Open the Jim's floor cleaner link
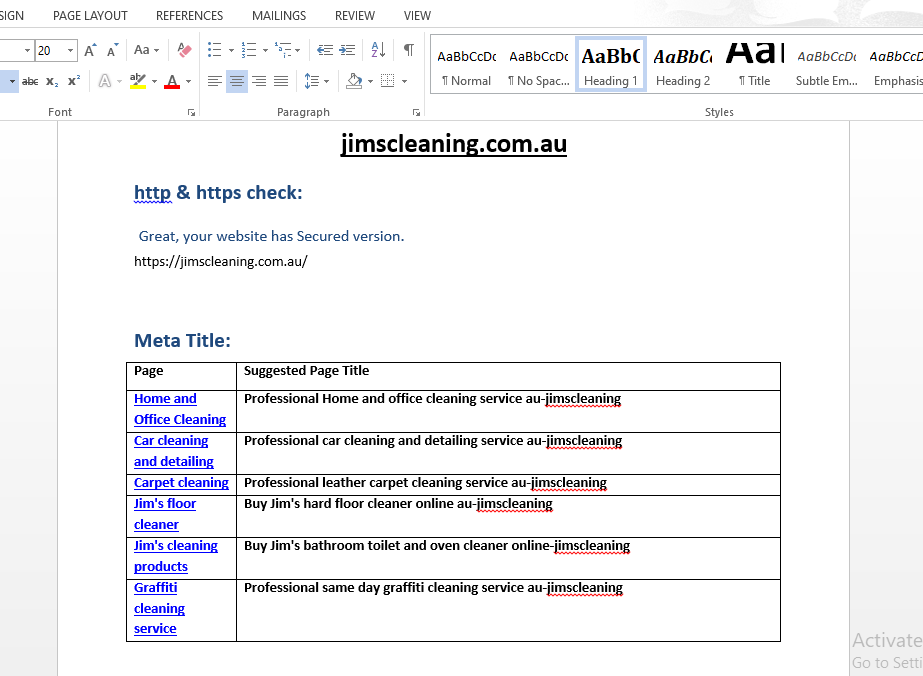The image size is (923, 676). point(165,514)
